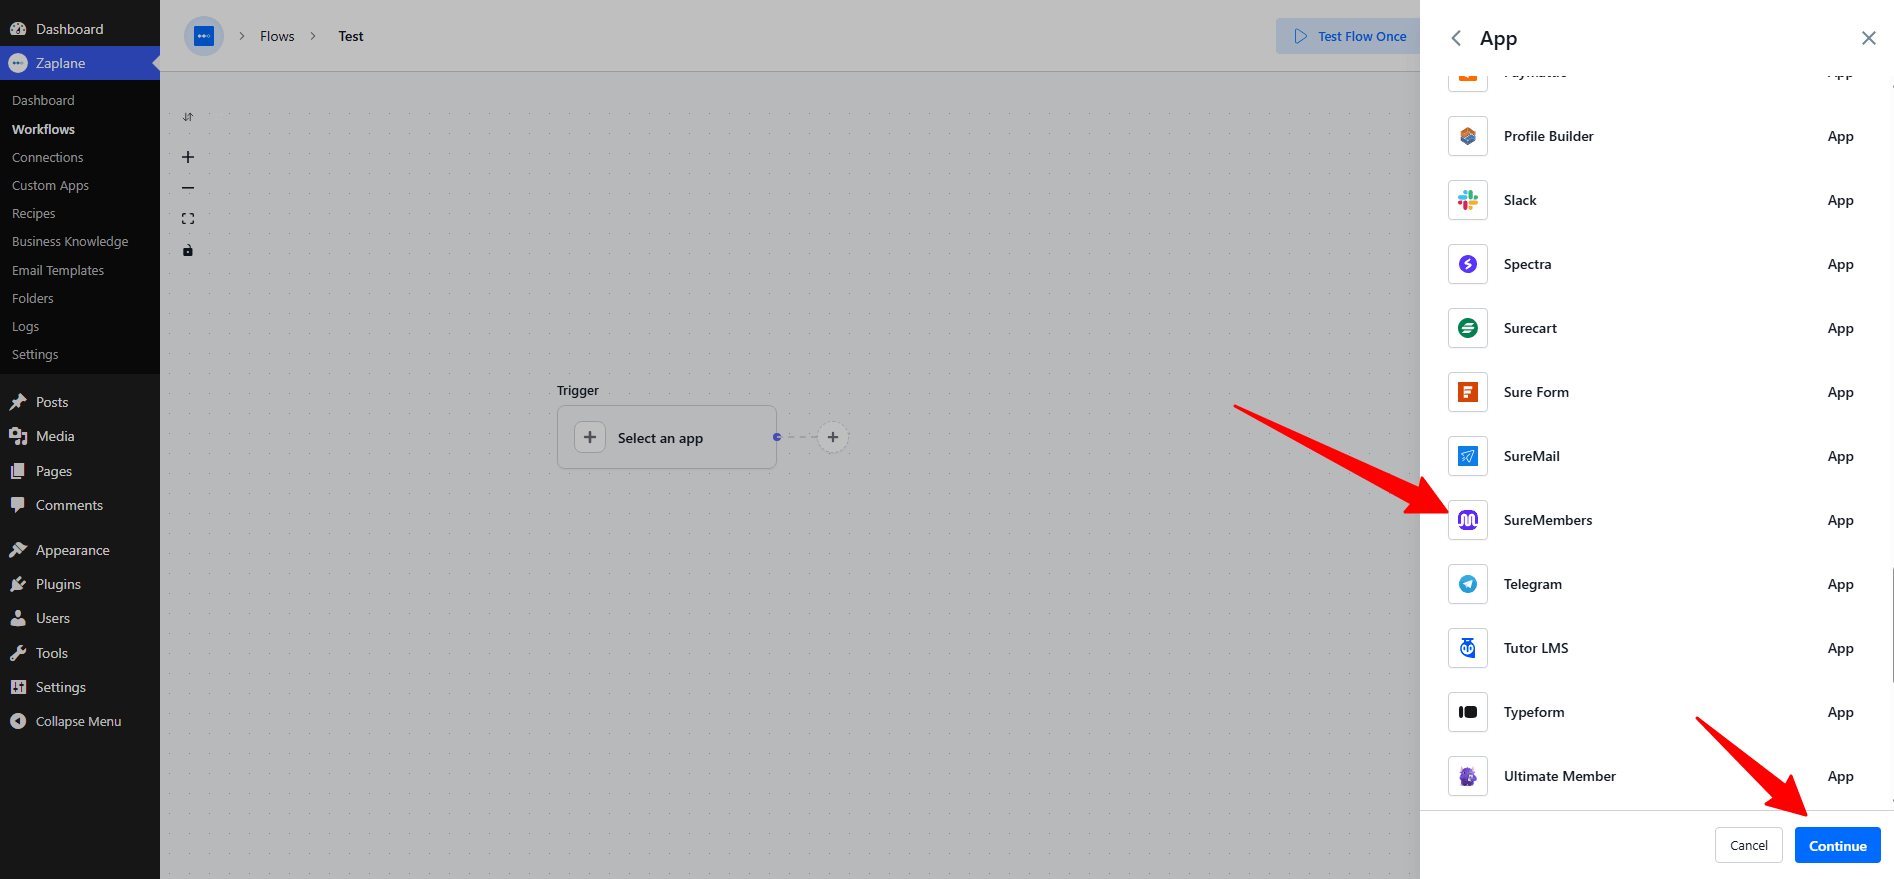The height and width of the screenshot is (879, 1894).
Task: Click the Spectra row label
Action: (x=1528, y=264)
